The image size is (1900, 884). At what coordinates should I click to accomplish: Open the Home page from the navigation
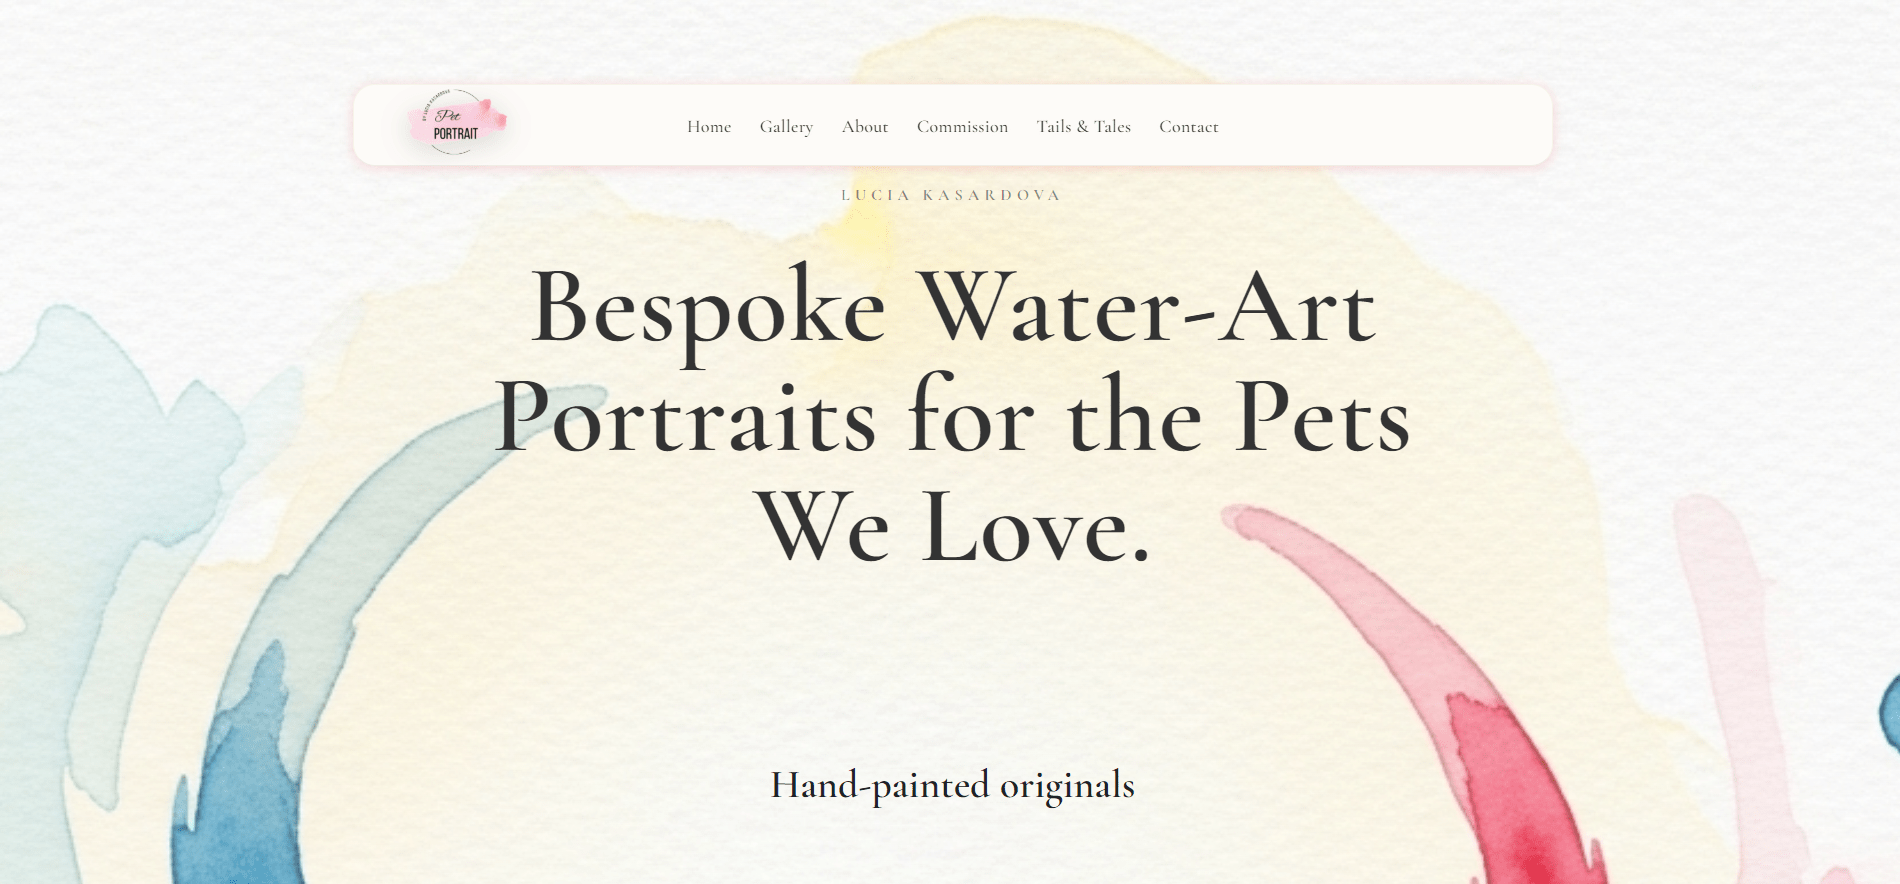[708, 126]
